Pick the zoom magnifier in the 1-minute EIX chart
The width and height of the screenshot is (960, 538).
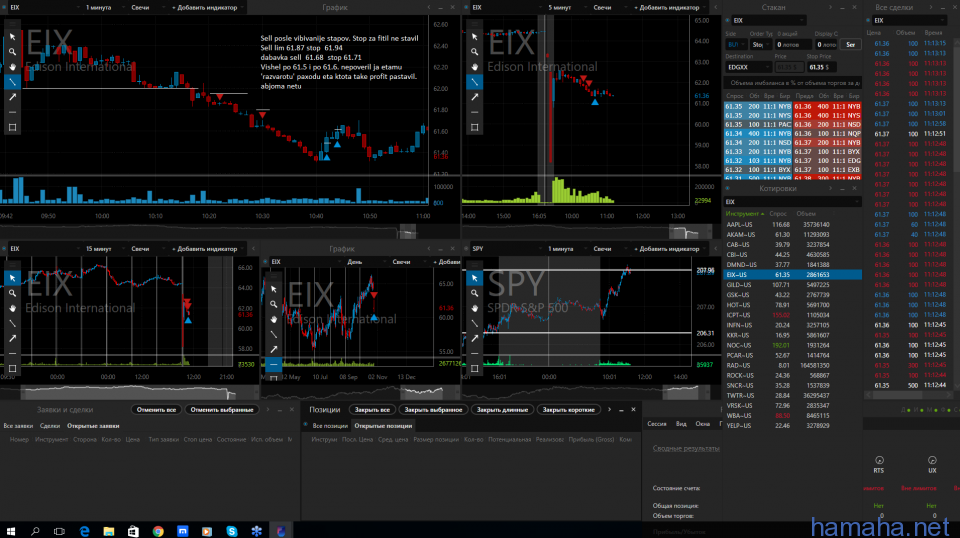pos(12,52)
